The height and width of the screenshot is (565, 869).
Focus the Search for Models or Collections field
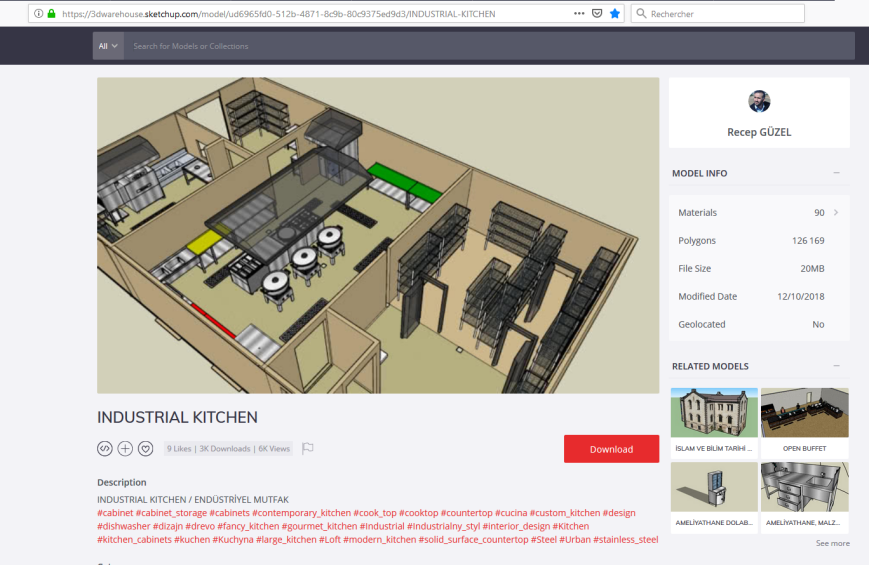point(490,46)
